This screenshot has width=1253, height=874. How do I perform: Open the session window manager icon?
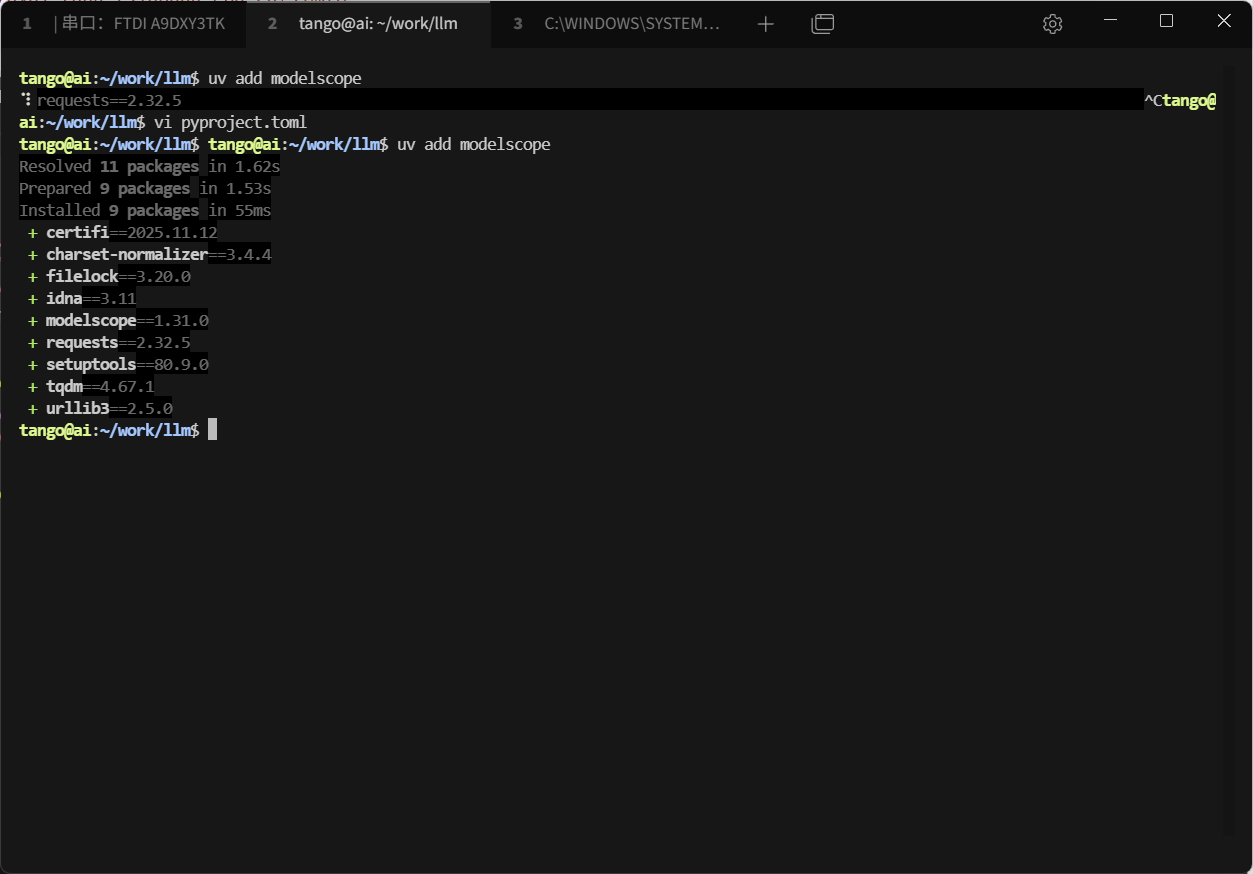point(822,24)
